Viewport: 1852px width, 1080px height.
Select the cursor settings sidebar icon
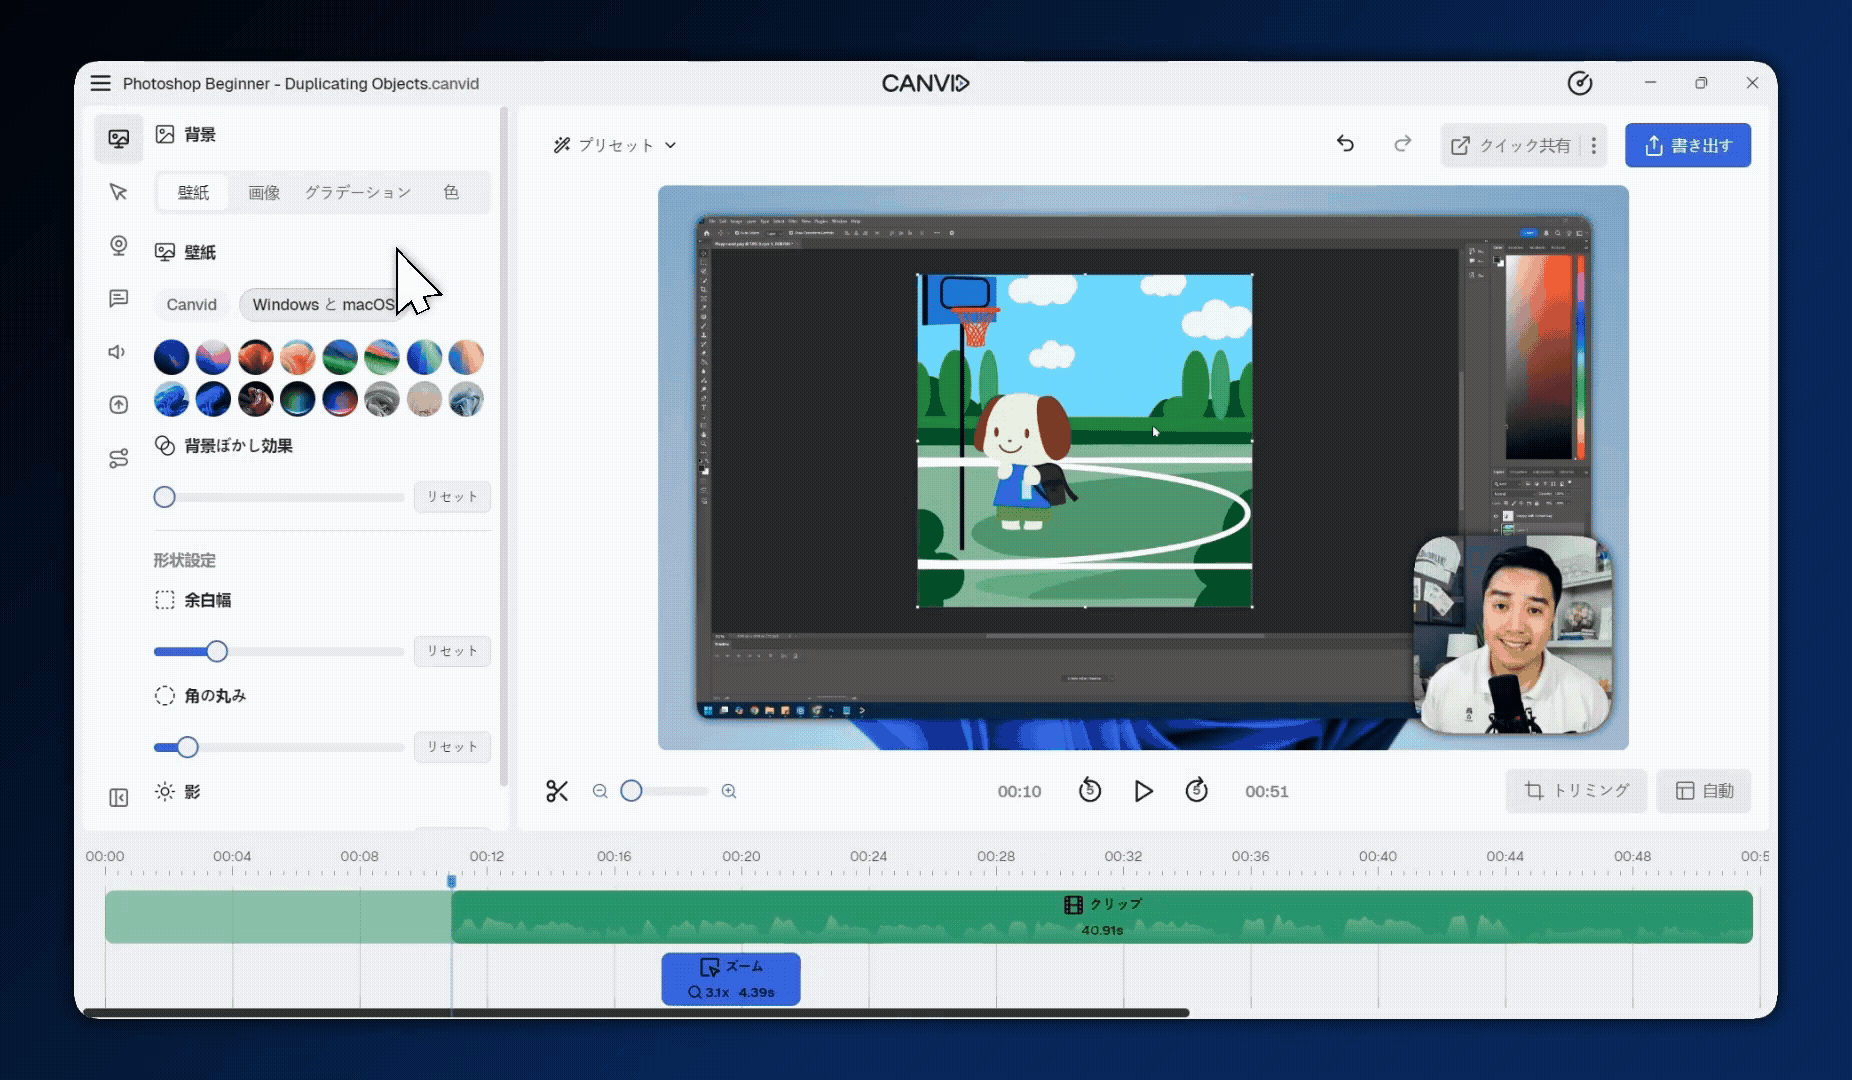pyautogui.click(x=118, y=192)
